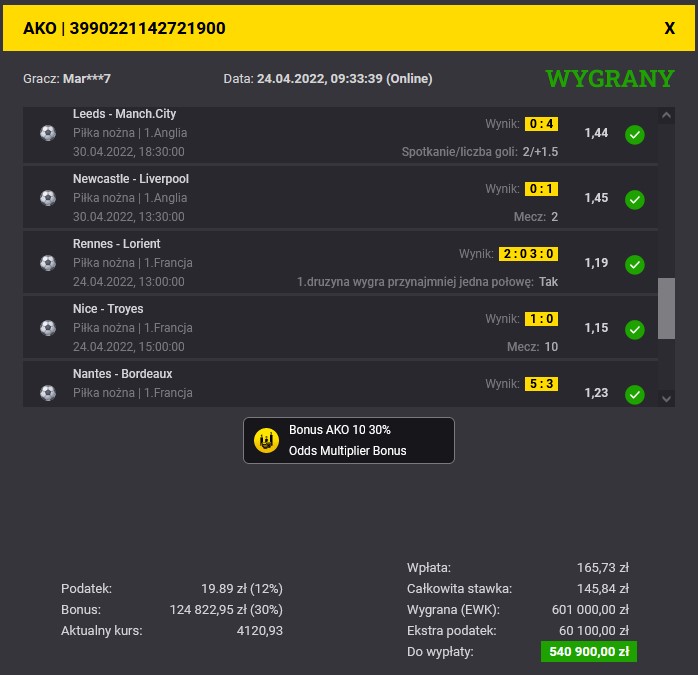This screenshot has height=675, width=698.
Task: Click the soccer ball icon beside Rennes - Lorient
Action: pos(48,263)
